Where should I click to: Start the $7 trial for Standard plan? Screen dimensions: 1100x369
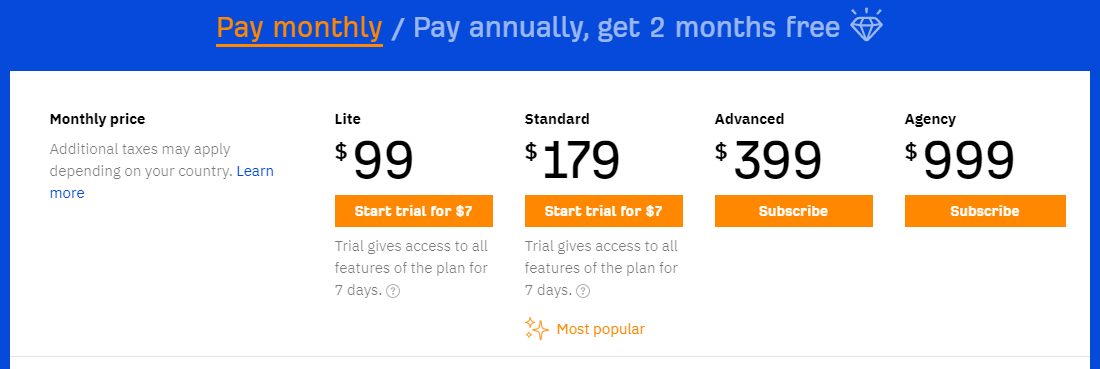[604, 211]
